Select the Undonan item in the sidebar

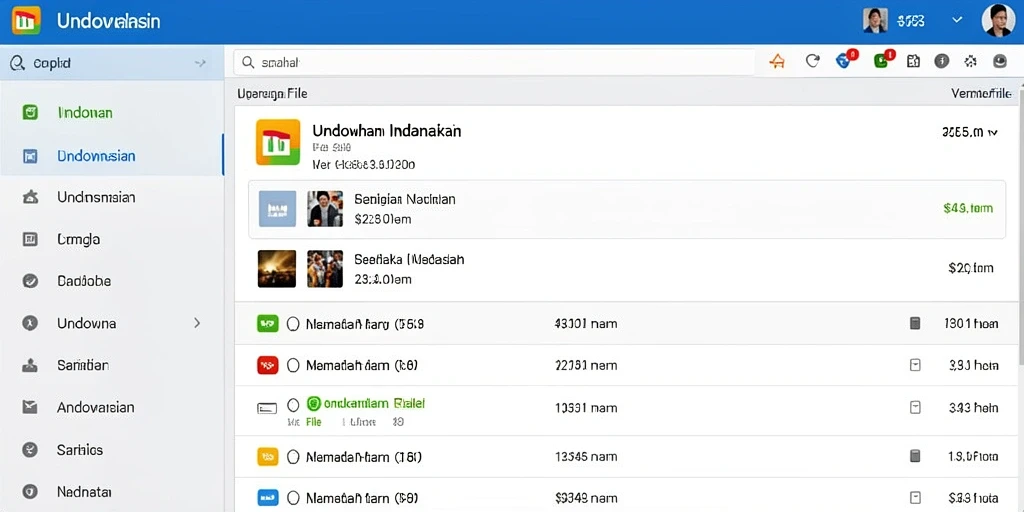112,113
